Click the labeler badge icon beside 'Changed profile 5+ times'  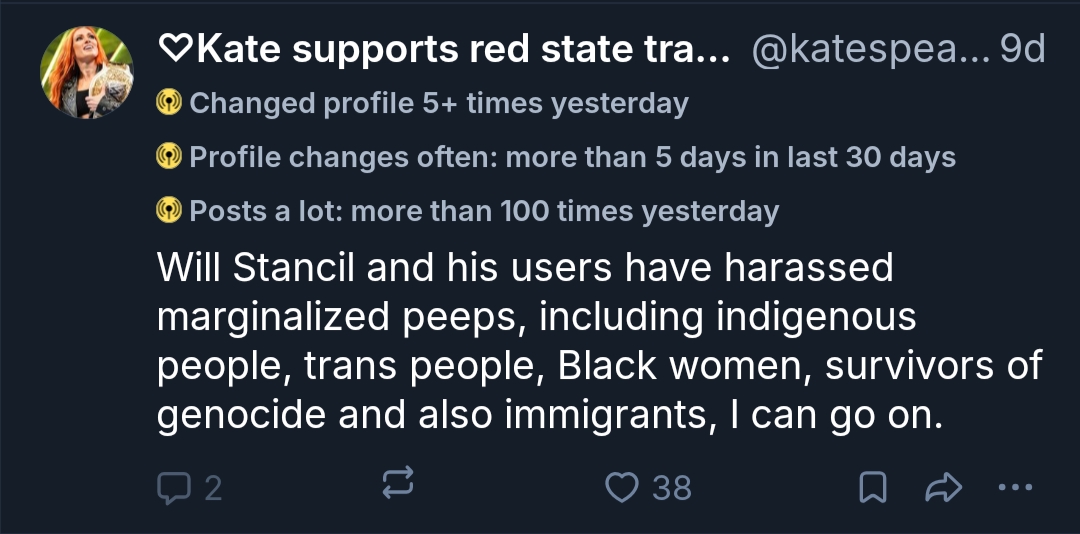tap(169, 103)
